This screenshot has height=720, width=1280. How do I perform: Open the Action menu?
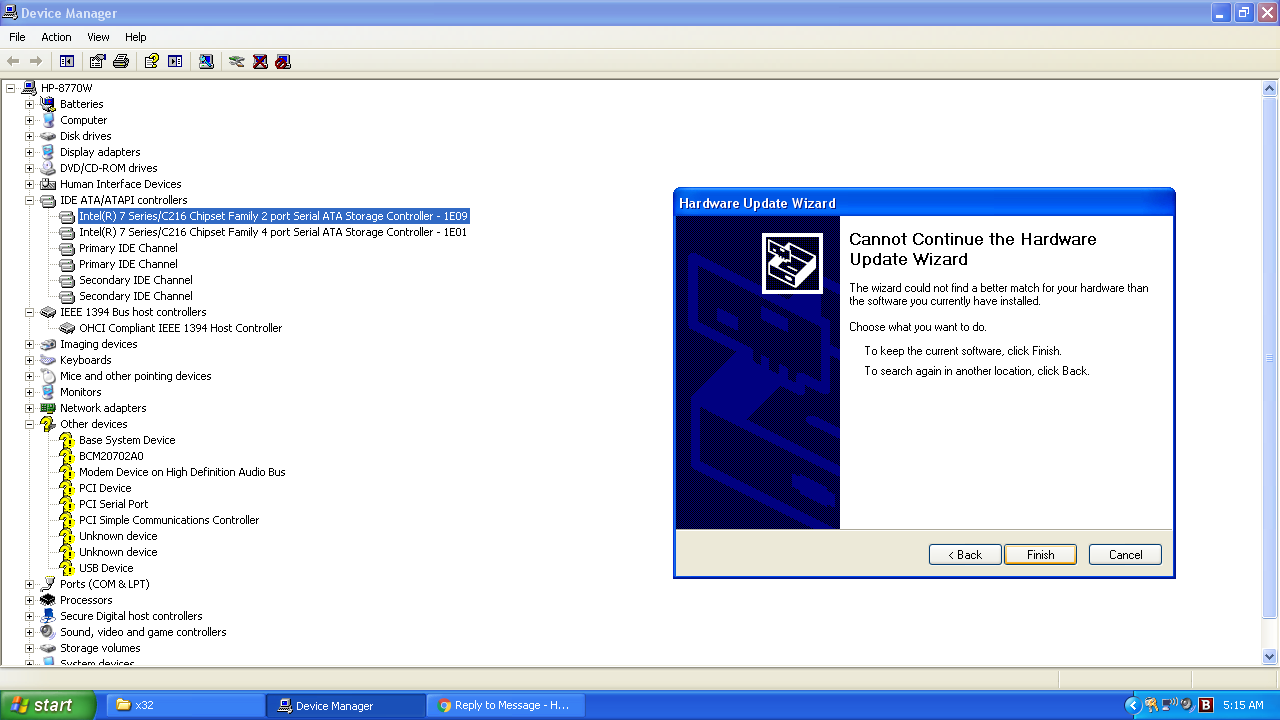[x=56, y=37]
